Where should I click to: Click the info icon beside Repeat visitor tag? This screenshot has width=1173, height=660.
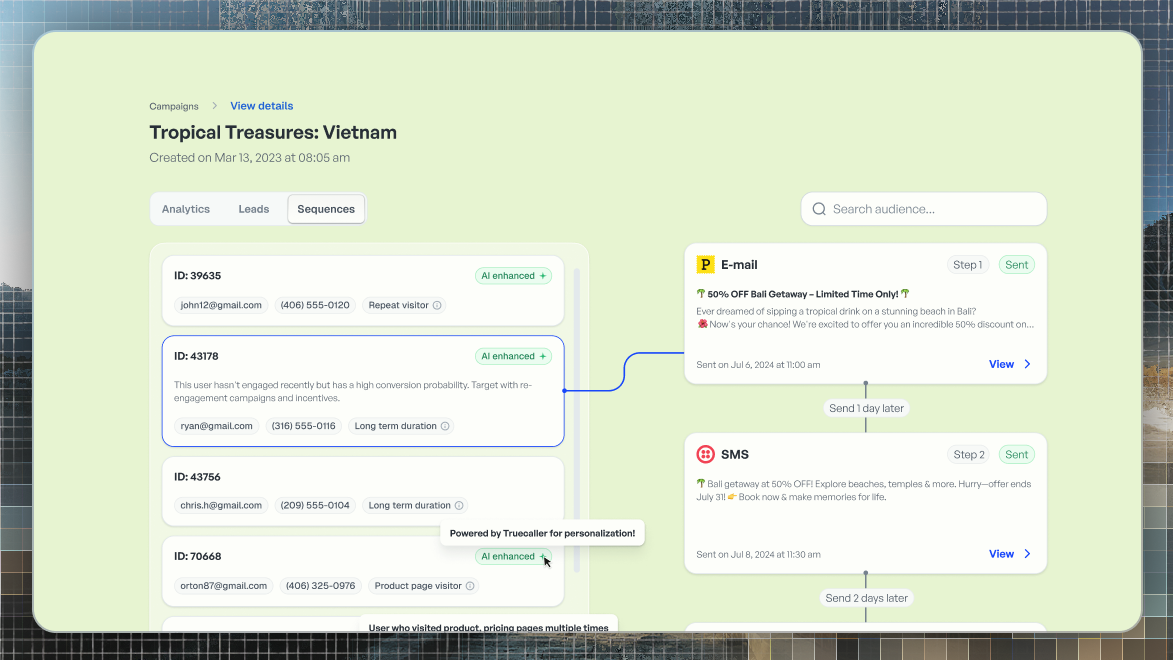coord(438,305)
